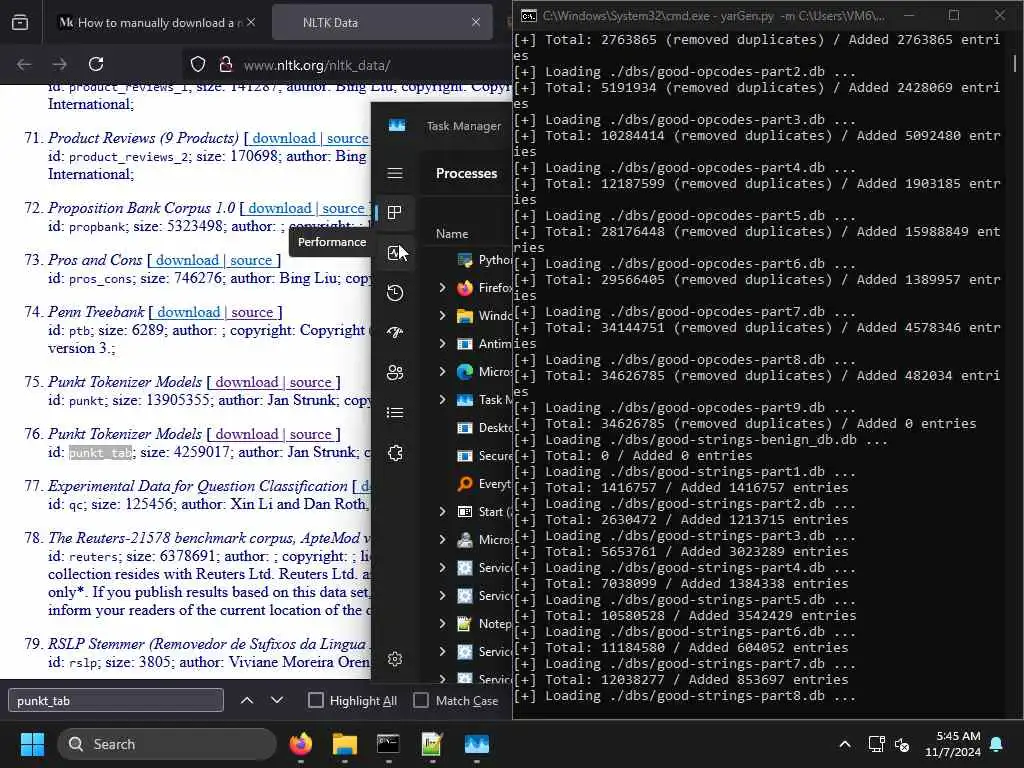Image resolution: width=1024 pixels, height=768 pixels.
Task: Click the muted volume tray icon
Action: tap(902, 744)
